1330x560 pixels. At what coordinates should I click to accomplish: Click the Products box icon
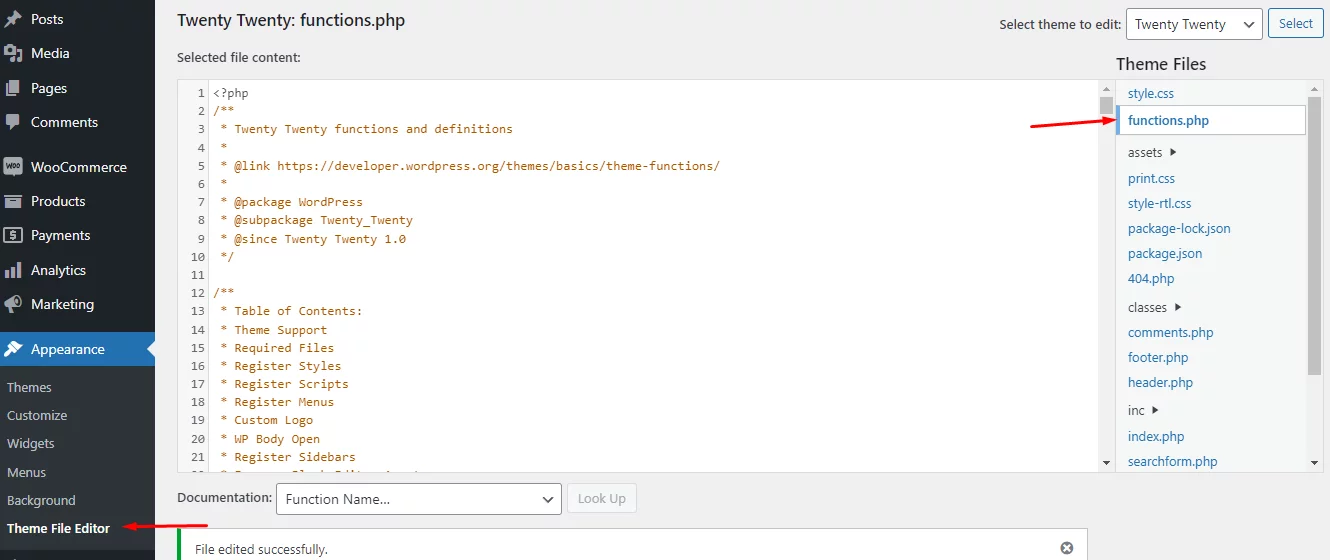(13, 201)
